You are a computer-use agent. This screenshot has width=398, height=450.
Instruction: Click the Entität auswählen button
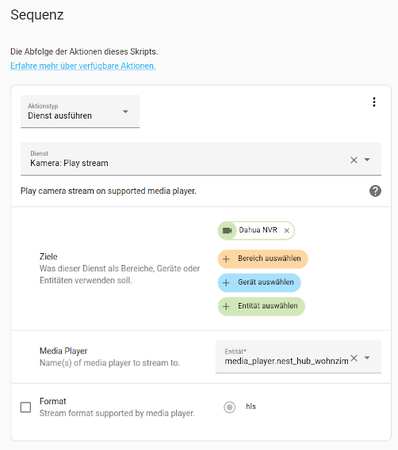point(261,306)
